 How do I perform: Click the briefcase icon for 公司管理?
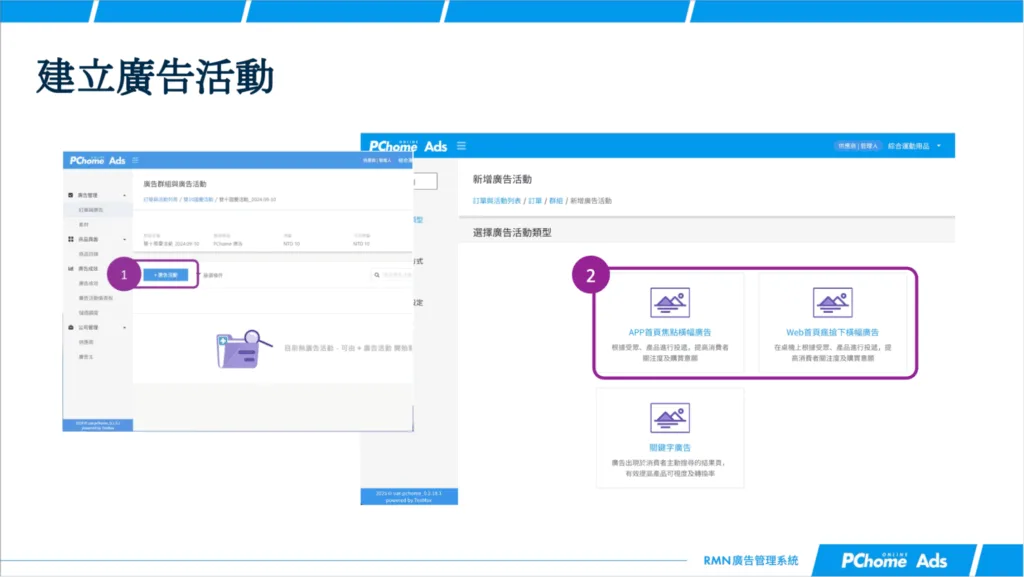tap(71, 325)
